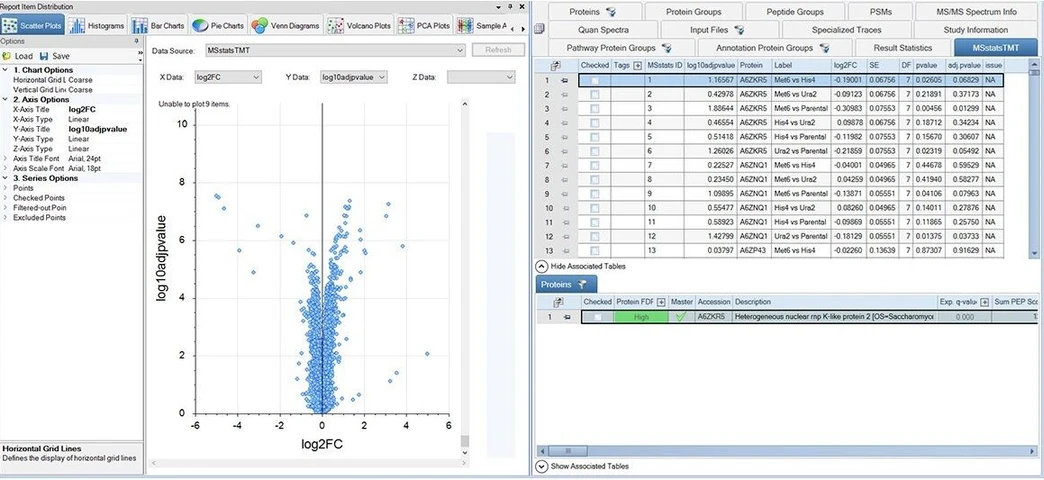
Task: Click the Report Item Distribution pin icon
Action: pos(509,6)
